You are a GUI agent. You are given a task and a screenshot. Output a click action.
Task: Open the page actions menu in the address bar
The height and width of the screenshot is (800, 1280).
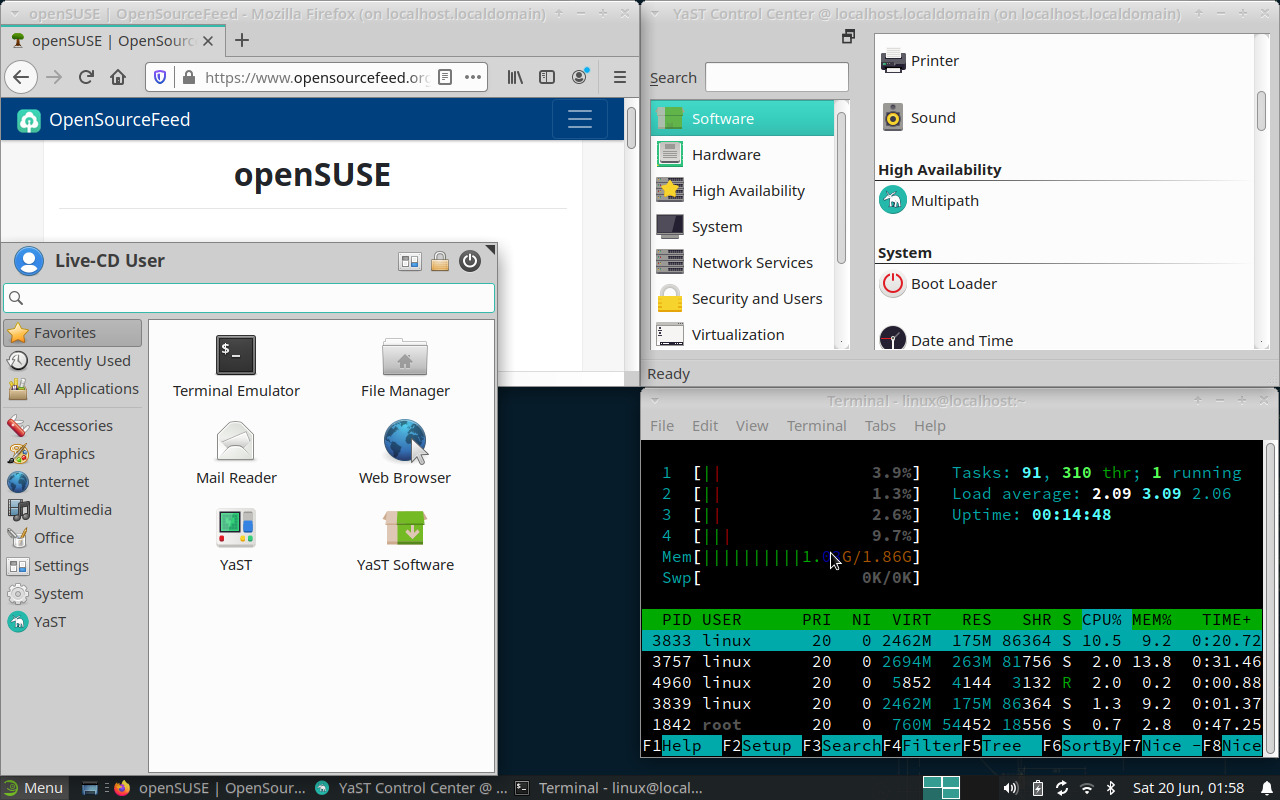click(474, 76)
